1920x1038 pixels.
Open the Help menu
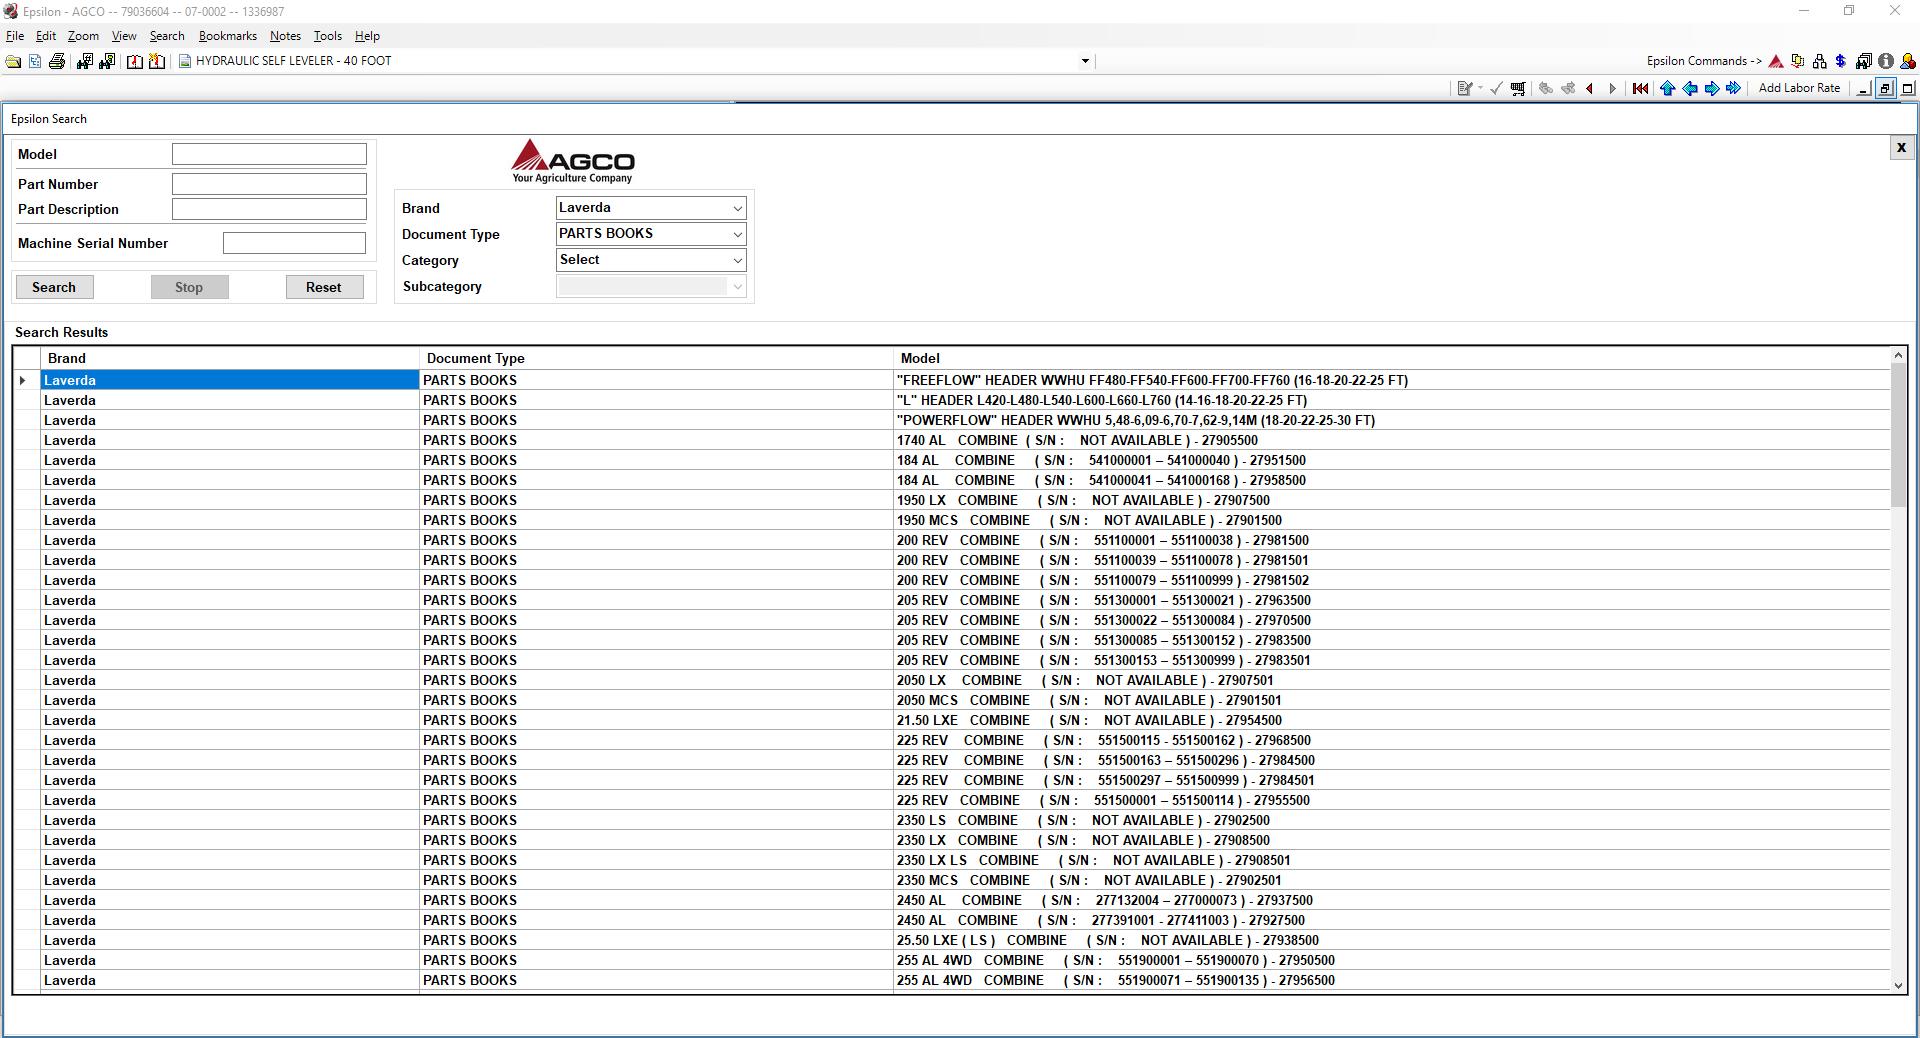pos(367,36)
